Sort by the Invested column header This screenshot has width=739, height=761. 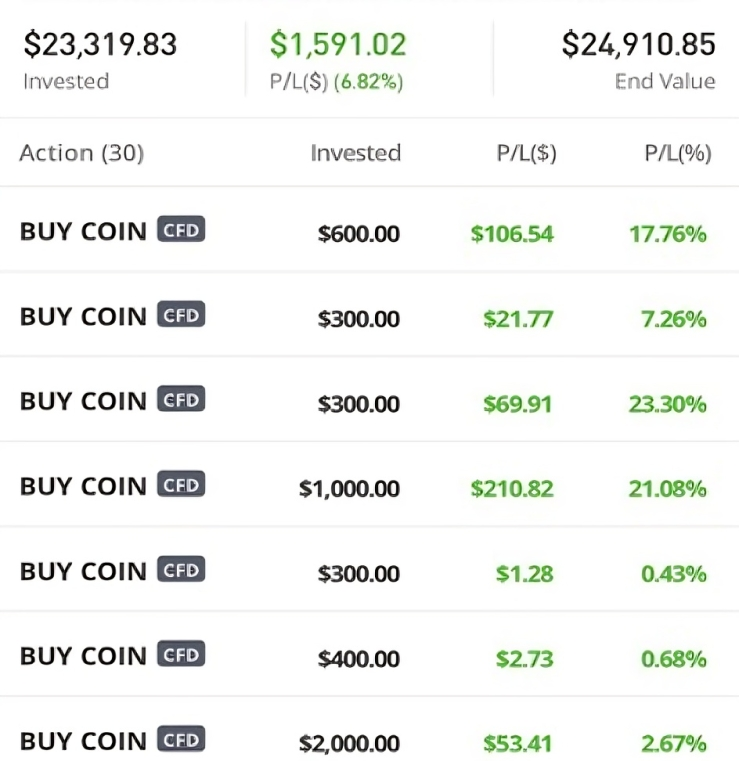[x=355, y=153]
